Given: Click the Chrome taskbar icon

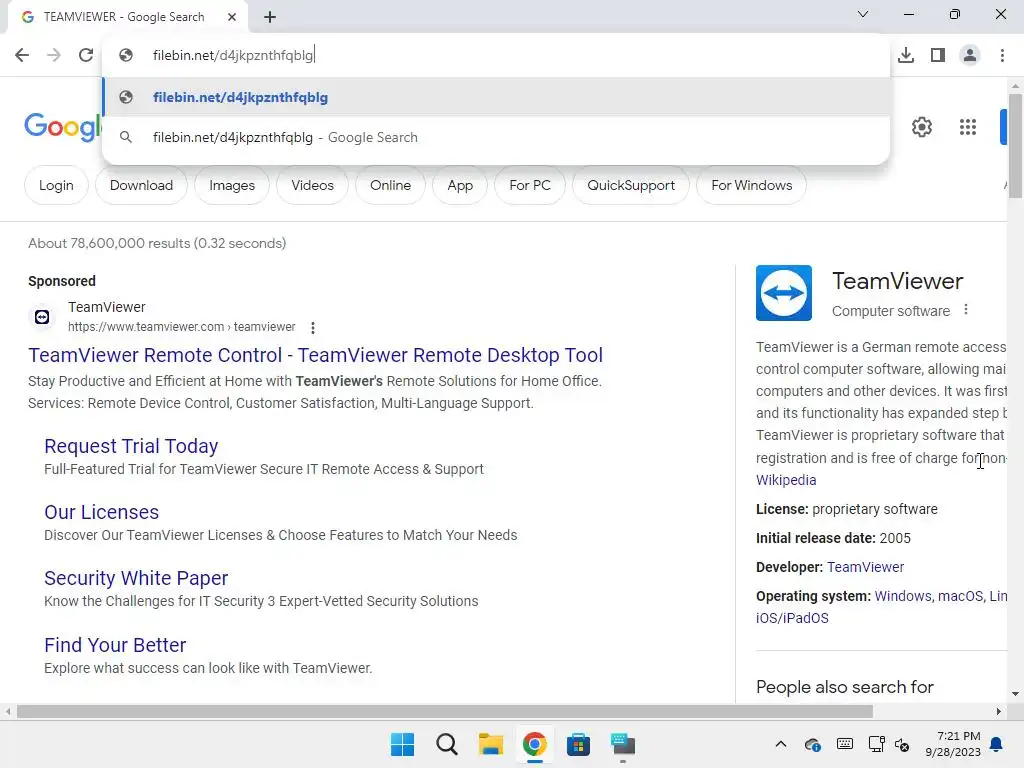Looking at the screenshot, I should point(534,744).
